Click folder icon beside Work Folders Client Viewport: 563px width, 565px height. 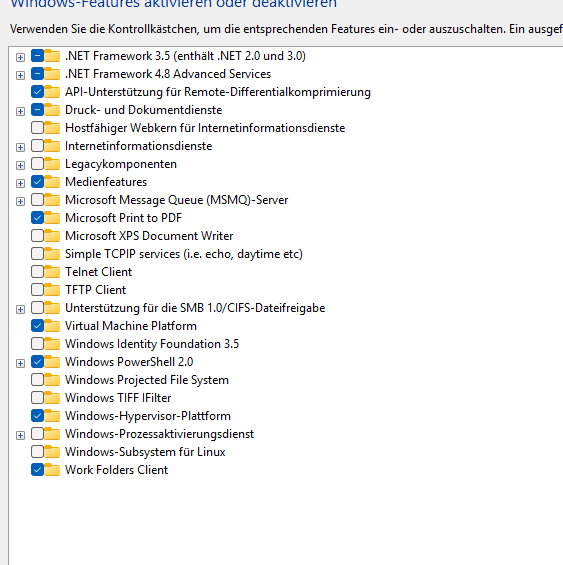click(x=52, y=470)
